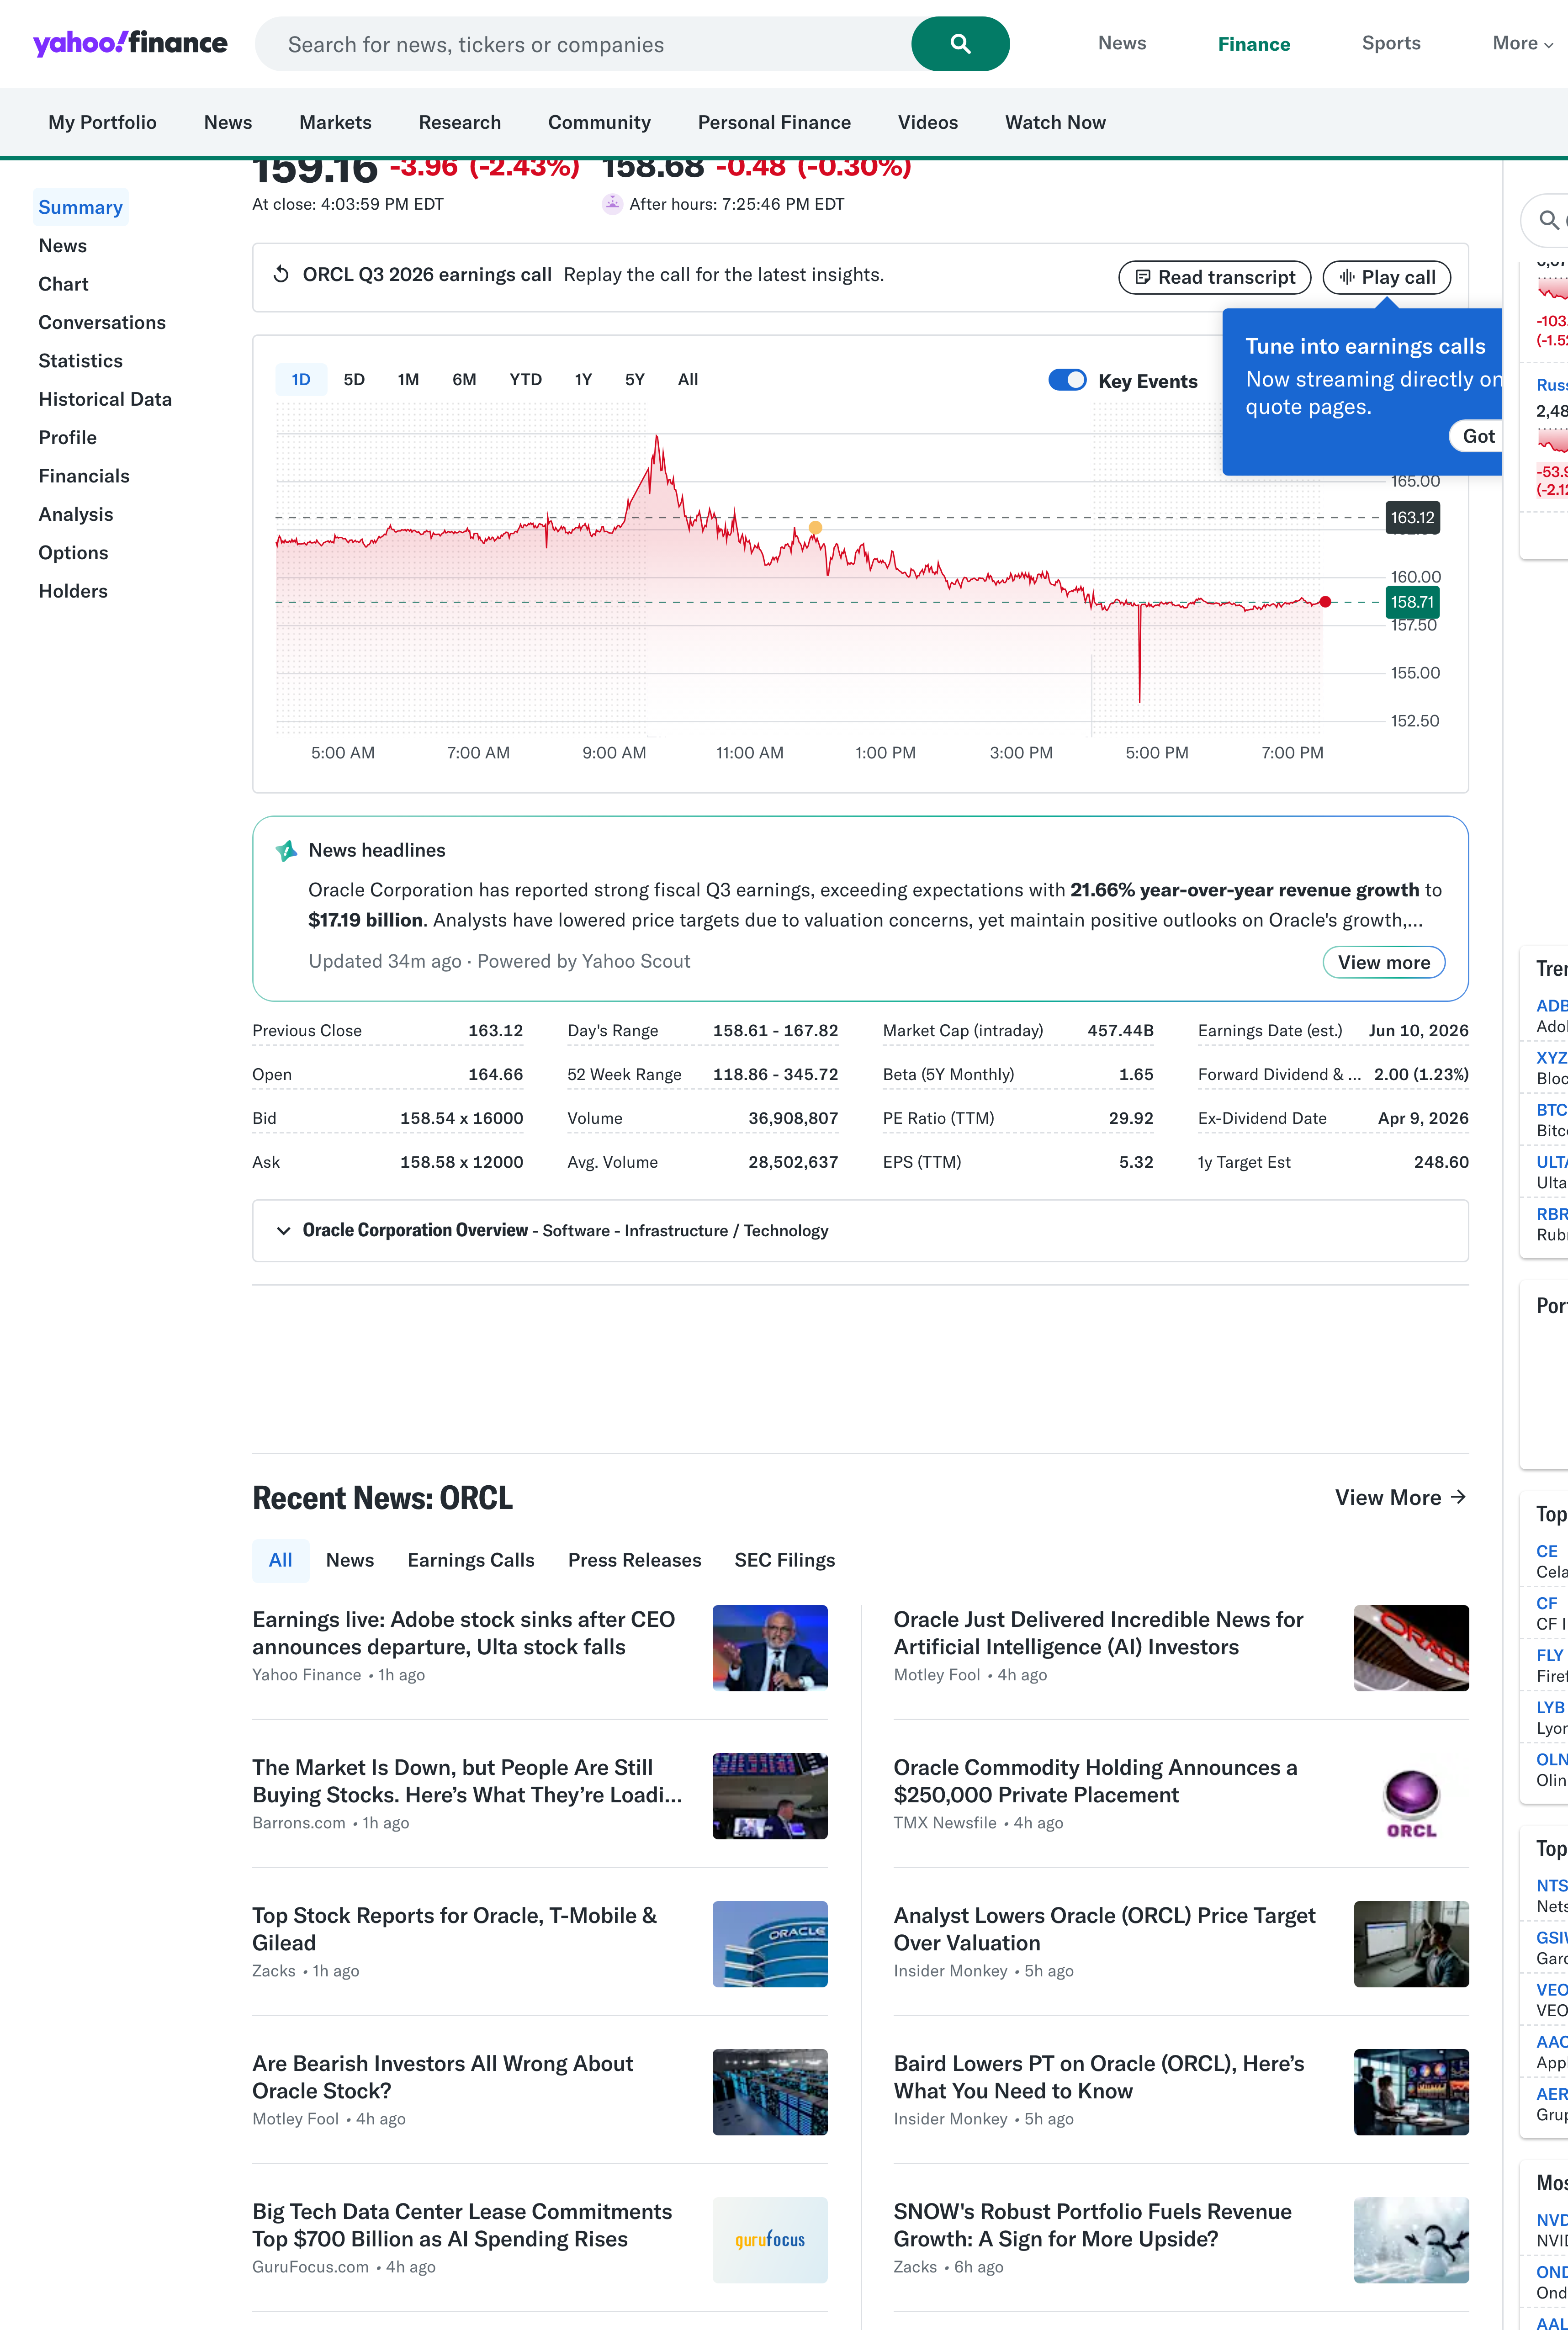Click the Play call audio waveform icon

(1346, 277)
